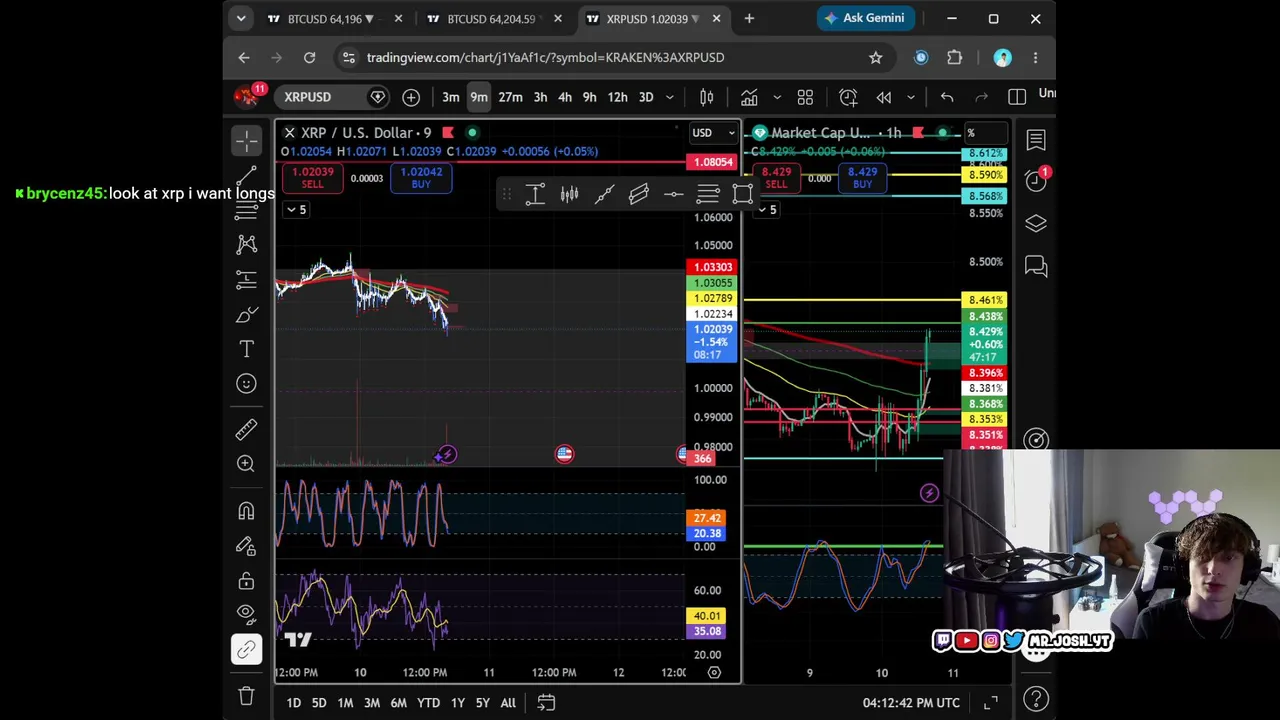Click the red 1.08054 price label
Viewport: 1280px width, 720px height.
[714, 162]
